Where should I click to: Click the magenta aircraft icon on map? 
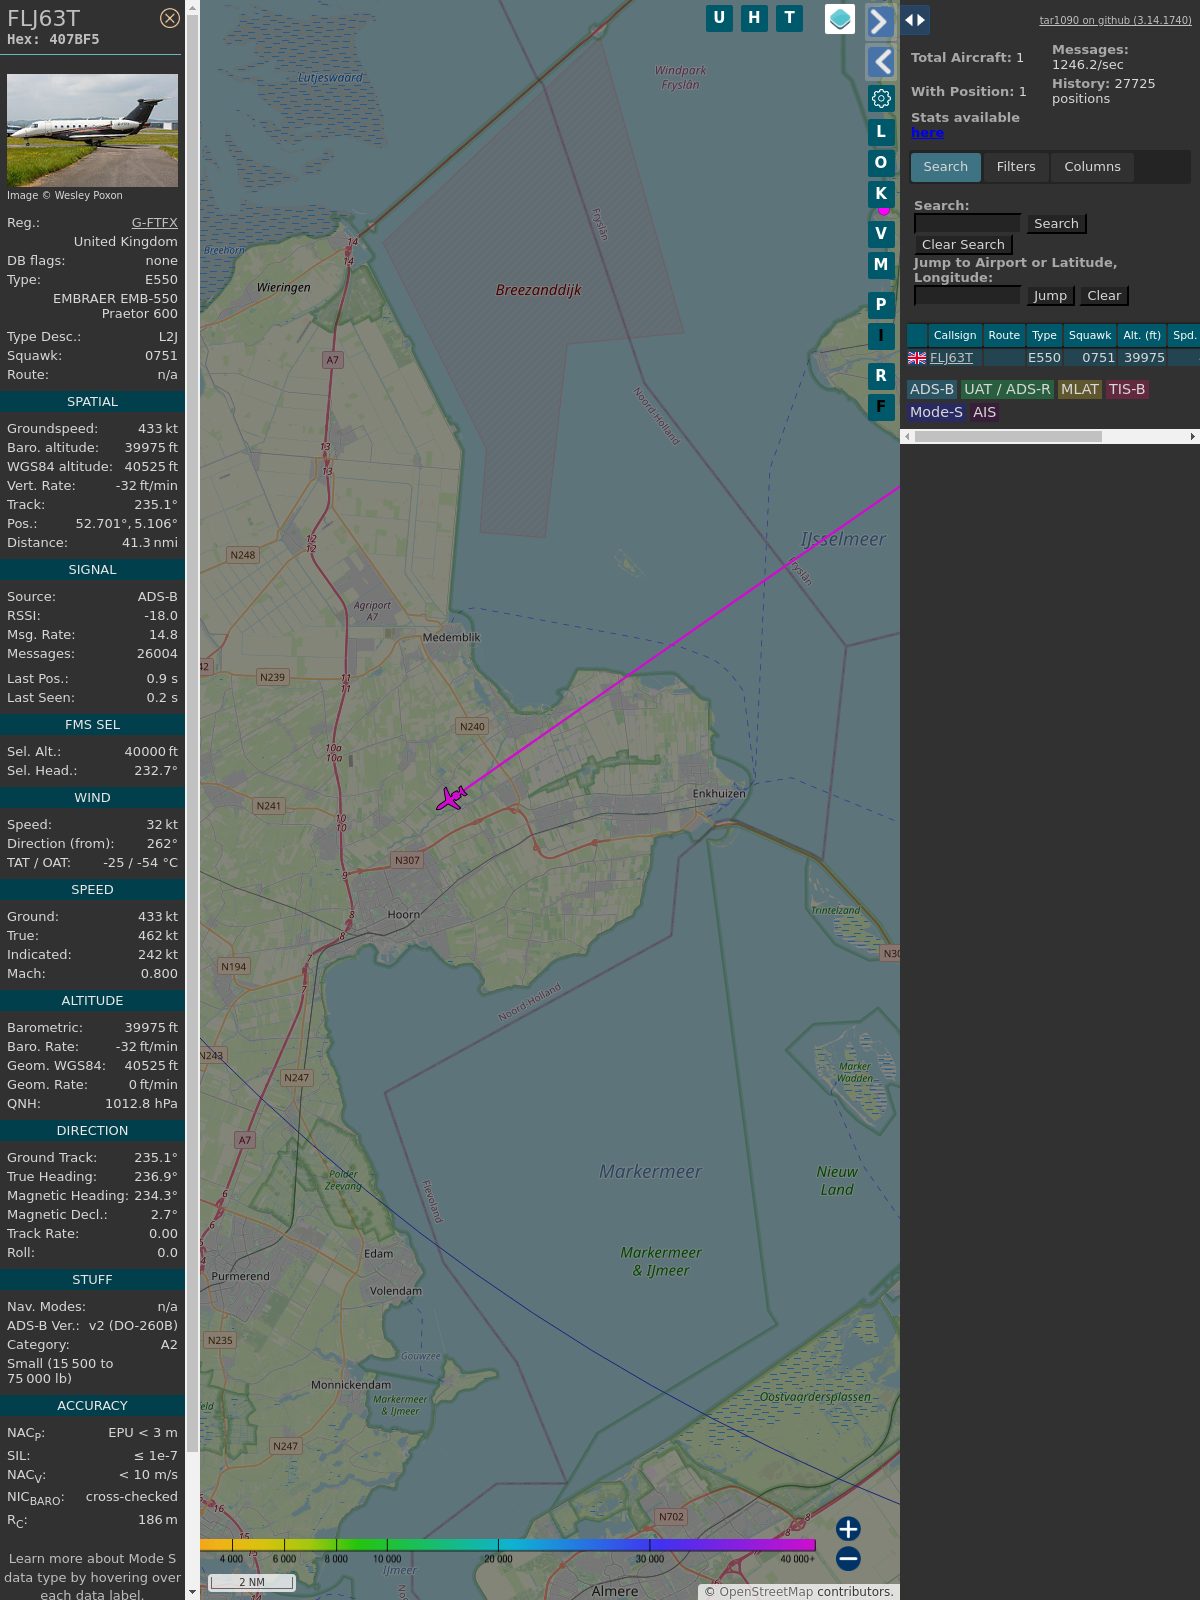(x=451, y=798)
